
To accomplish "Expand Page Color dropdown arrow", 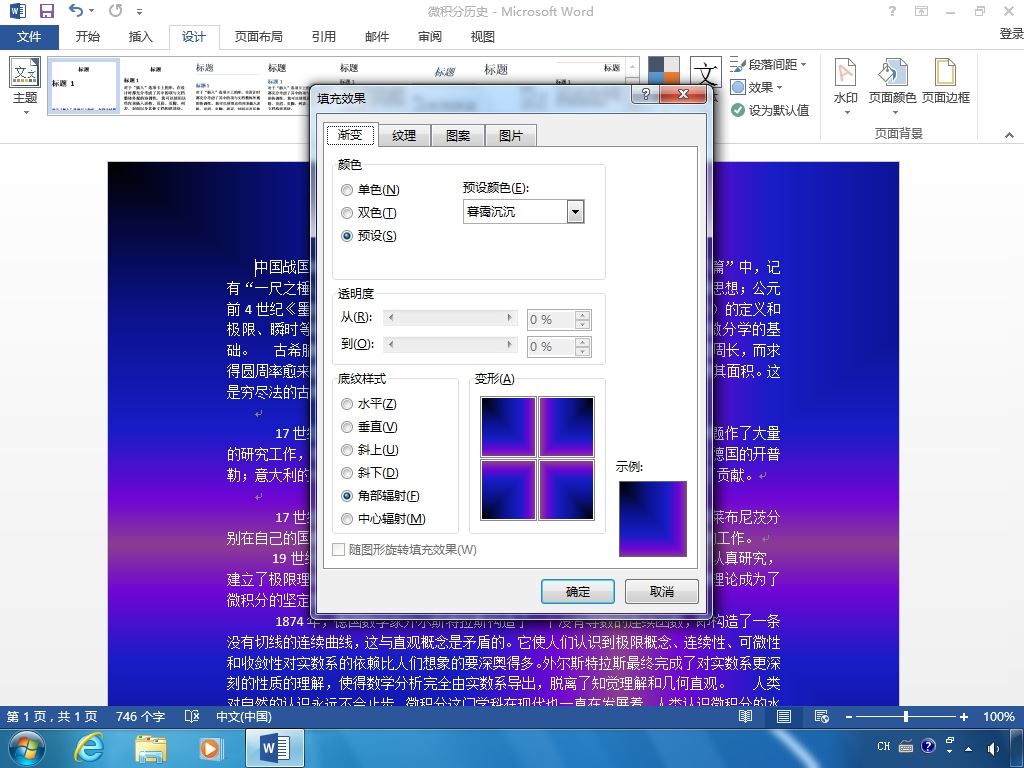I will tap(895, 113).
